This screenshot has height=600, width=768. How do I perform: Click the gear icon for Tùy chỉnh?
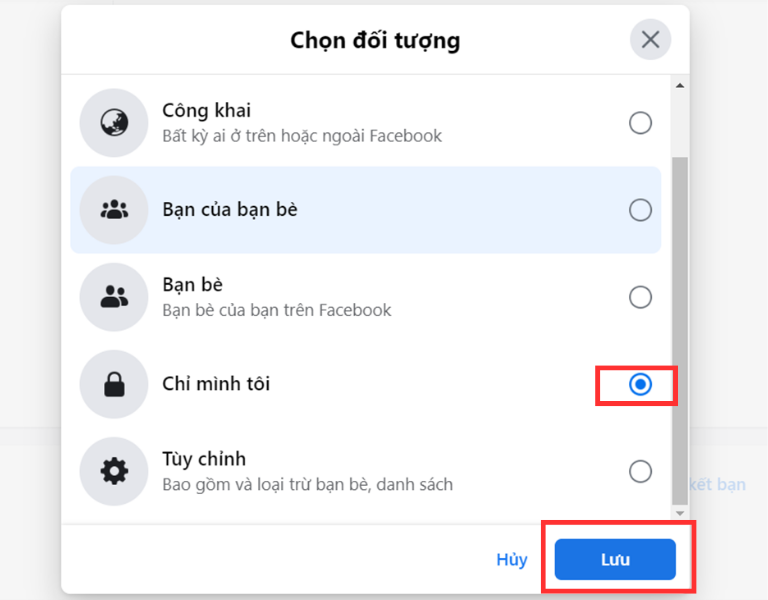click(114, 471)
